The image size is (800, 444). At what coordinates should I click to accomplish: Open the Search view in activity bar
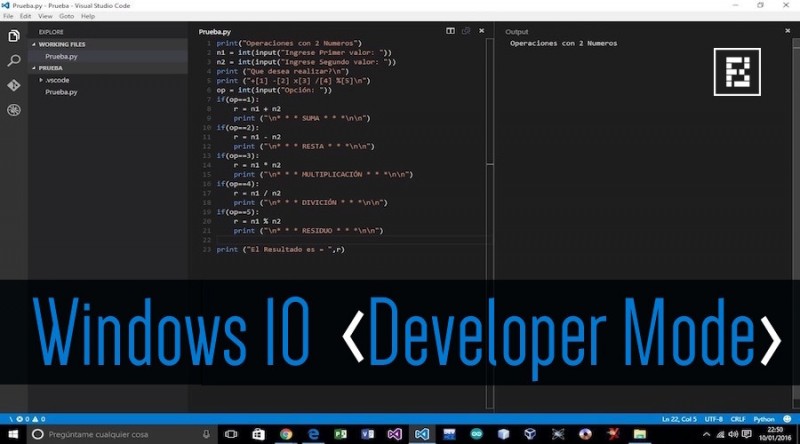(x=14, y=61)
